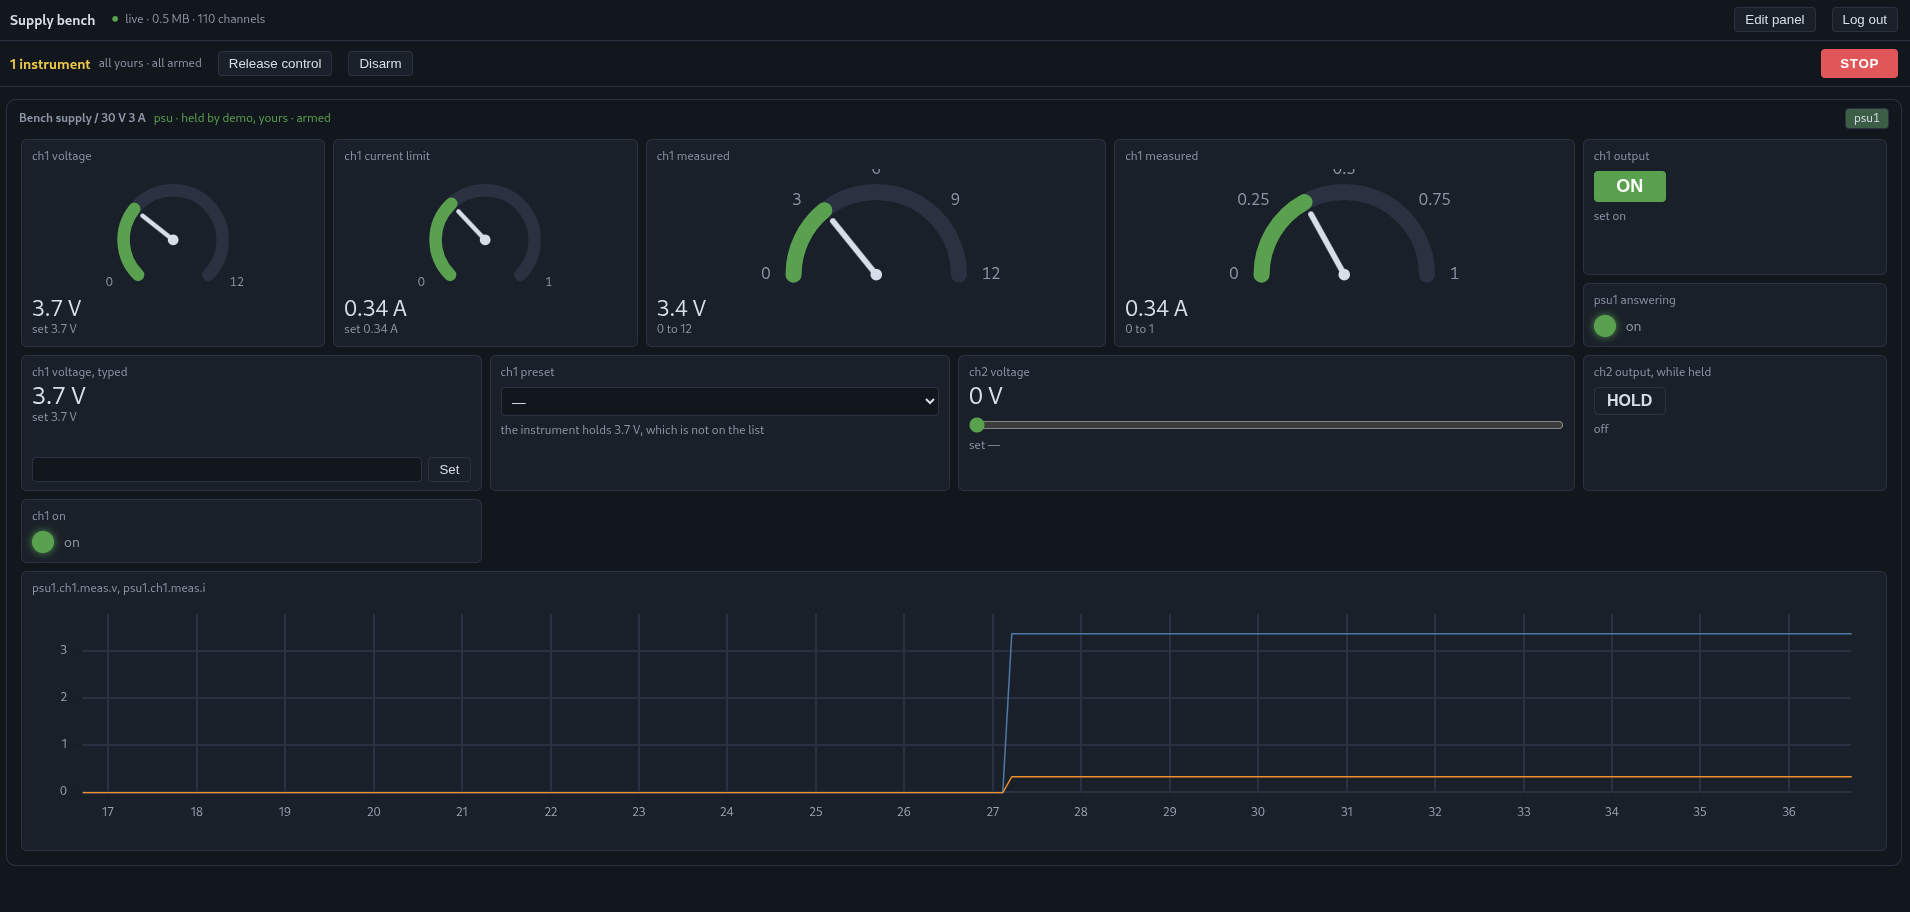This screenshot has width=1910, height=912.
Task: Click the ch2 voltage slider handle
Action: tap(977, 425)
